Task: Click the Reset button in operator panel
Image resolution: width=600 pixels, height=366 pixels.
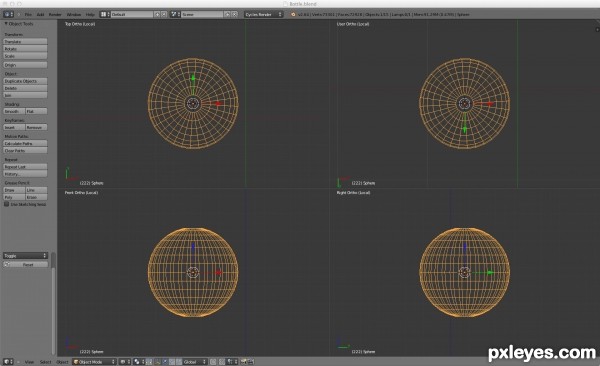Action: click(25, 264)
